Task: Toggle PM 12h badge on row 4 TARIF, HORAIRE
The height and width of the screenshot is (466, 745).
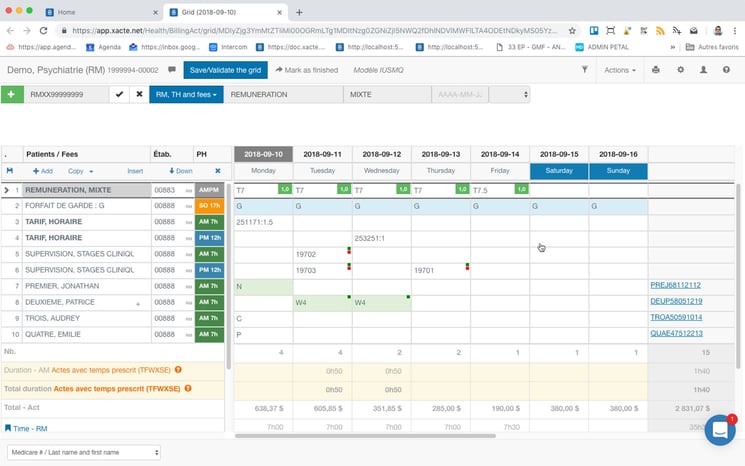Action: 209,238
